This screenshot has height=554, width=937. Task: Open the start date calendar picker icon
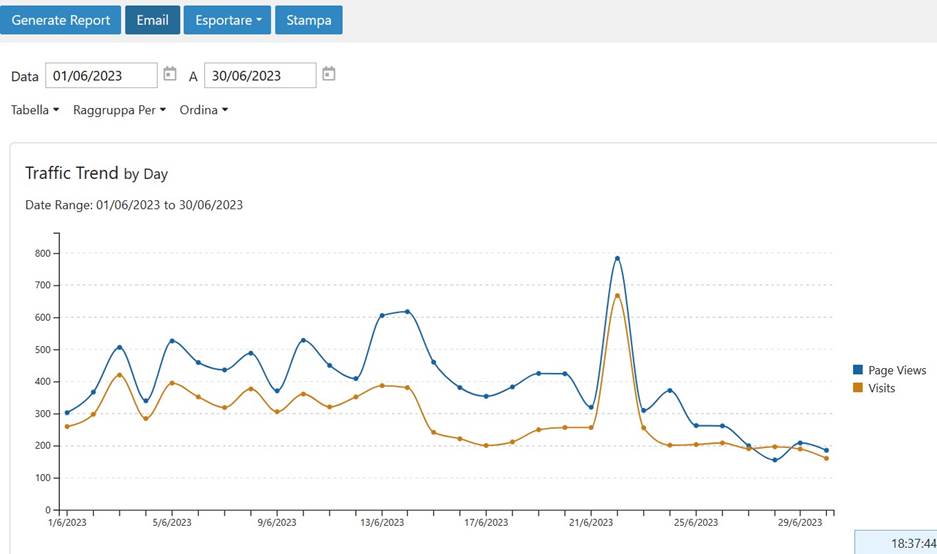tap(170, 74)
